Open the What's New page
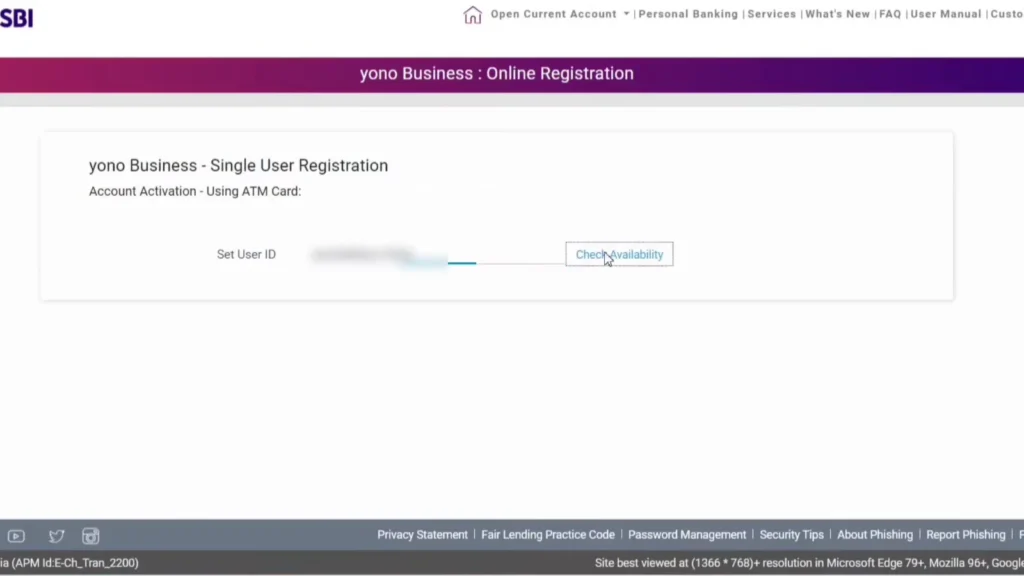1024x576 pixels. [837, 14]
